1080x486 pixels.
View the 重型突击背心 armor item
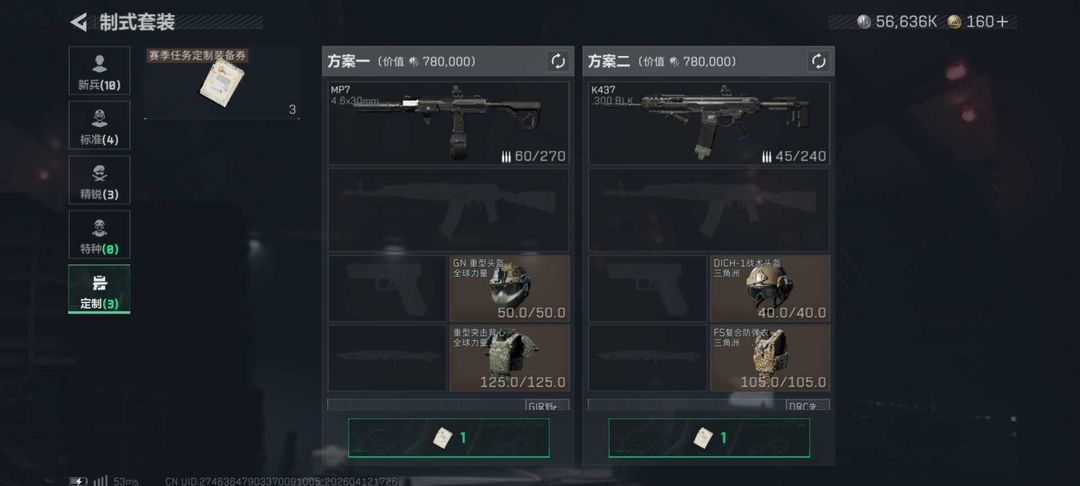(510, 358)
